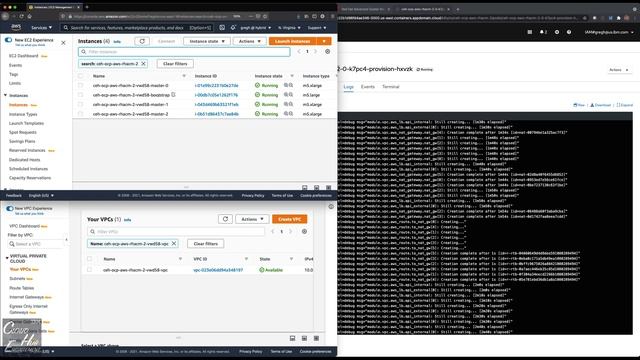Toggle New EC2 Experience switch

[8, 40]
